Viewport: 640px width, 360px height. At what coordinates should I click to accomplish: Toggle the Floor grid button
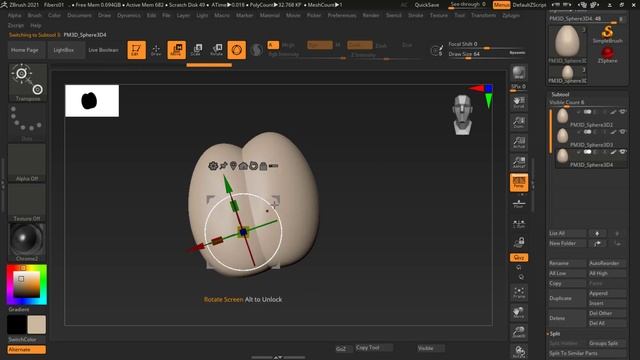519,203
